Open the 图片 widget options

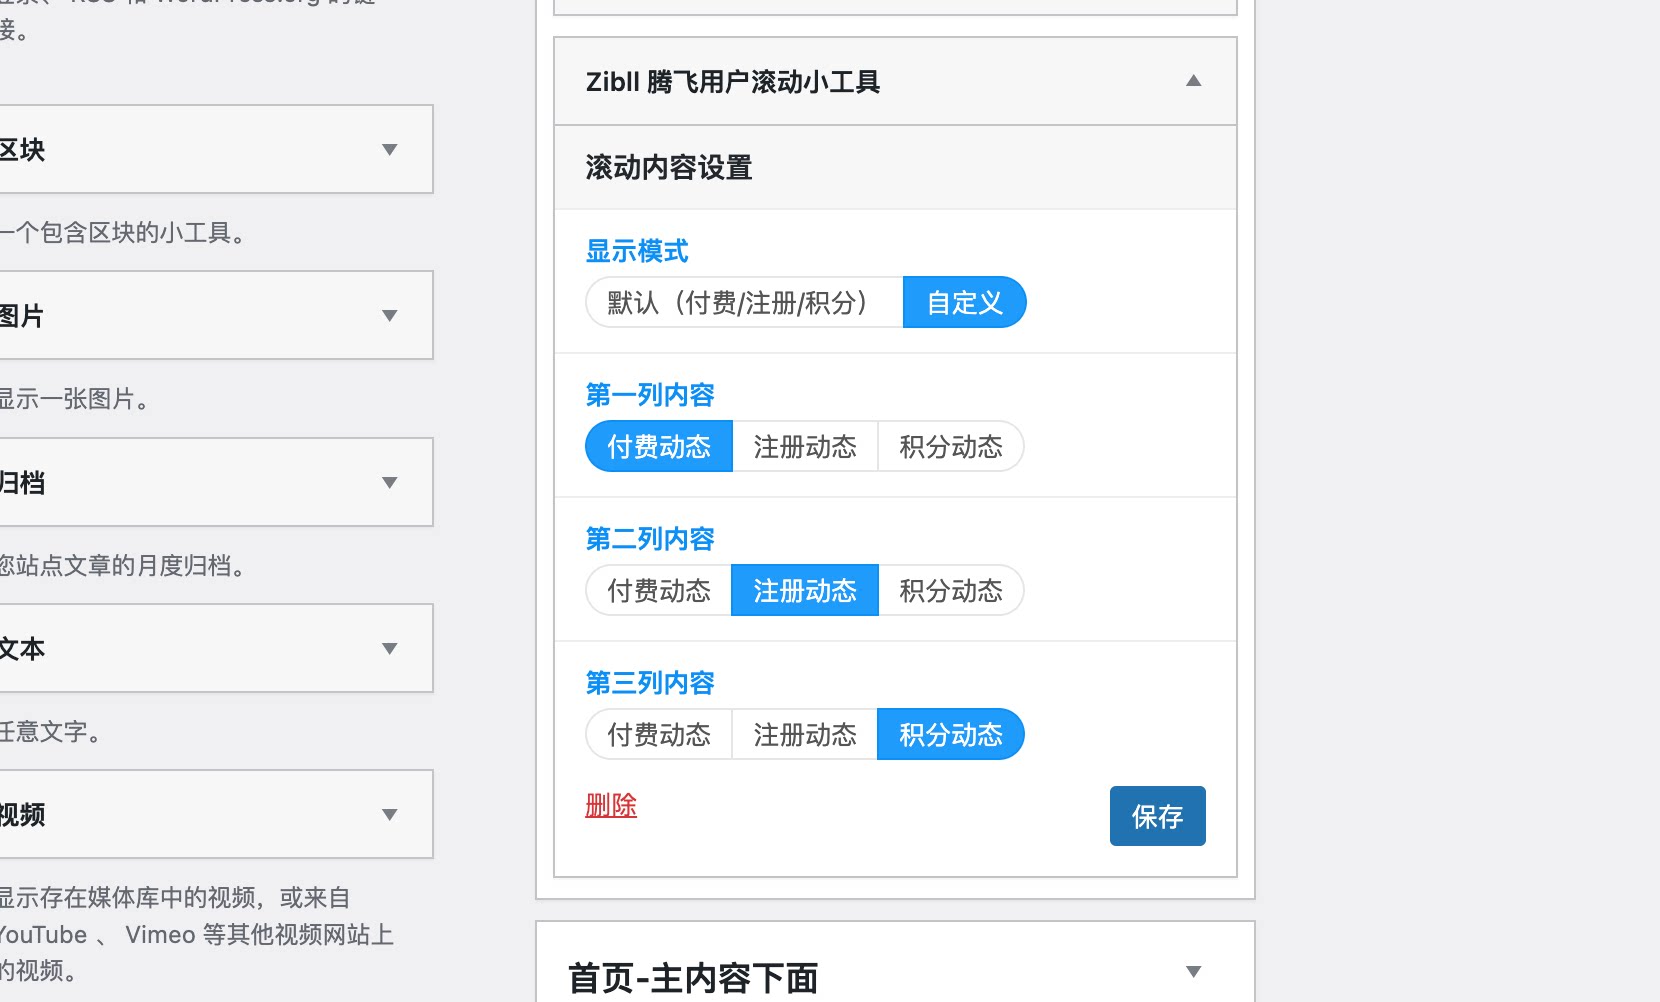(390, 315)
